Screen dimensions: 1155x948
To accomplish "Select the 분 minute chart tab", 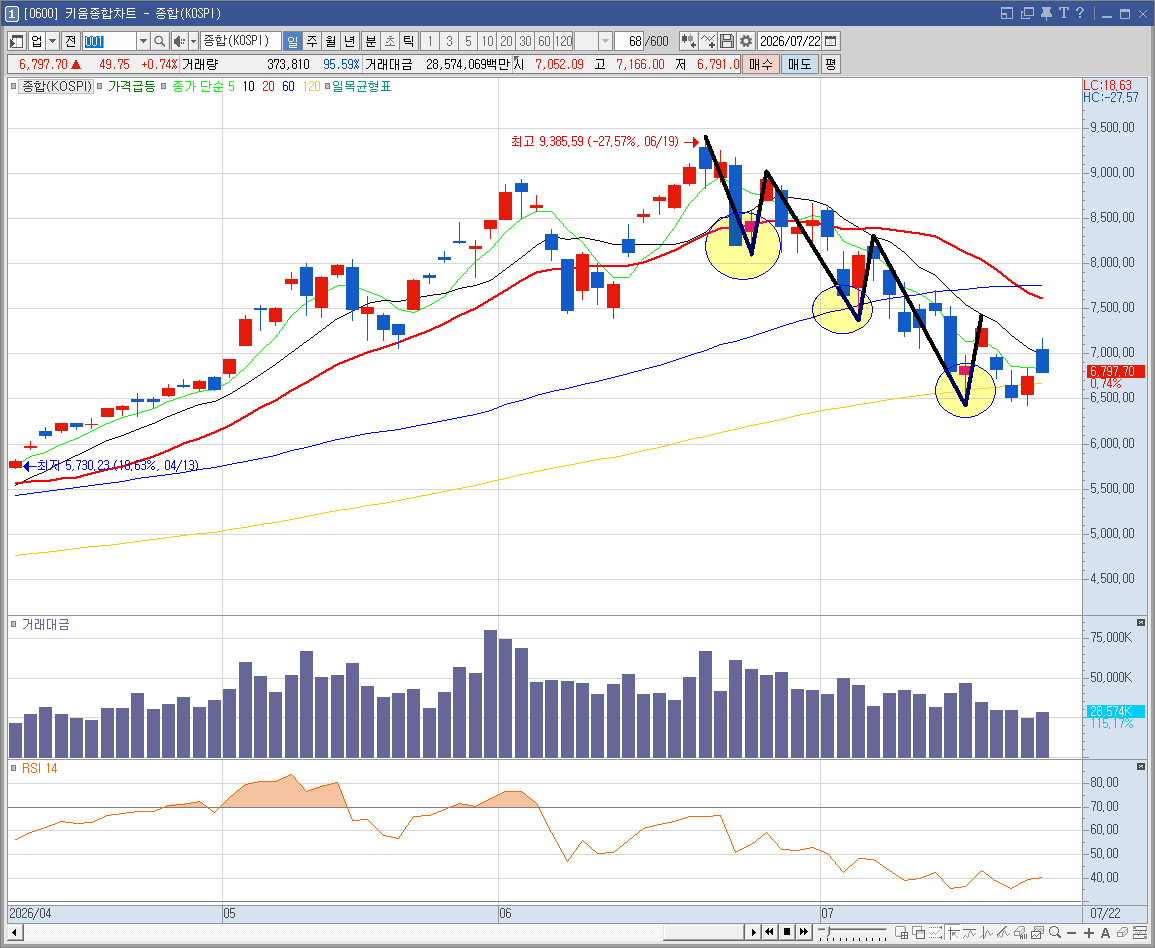I will (371, 41).
